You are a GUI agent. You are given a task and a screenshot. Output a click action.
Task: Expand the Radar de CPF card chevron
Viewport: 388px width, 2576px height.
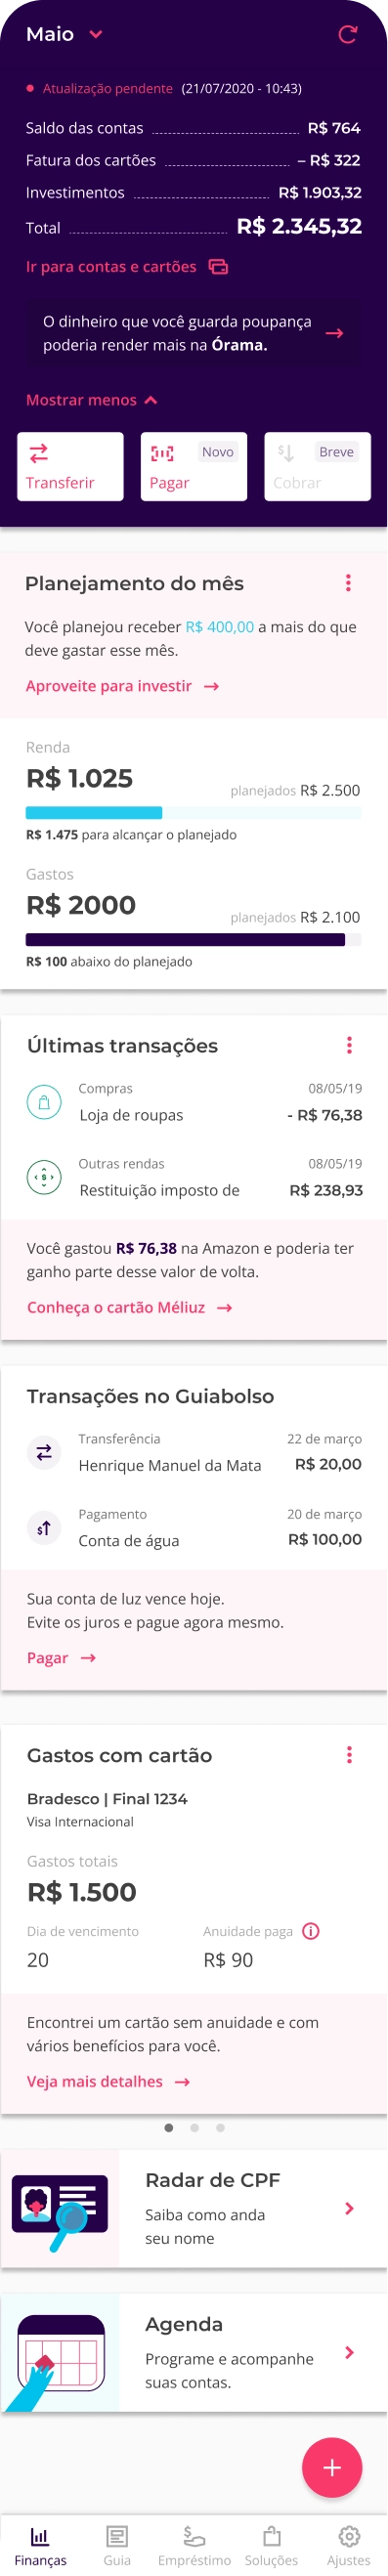coord(349,2209)
